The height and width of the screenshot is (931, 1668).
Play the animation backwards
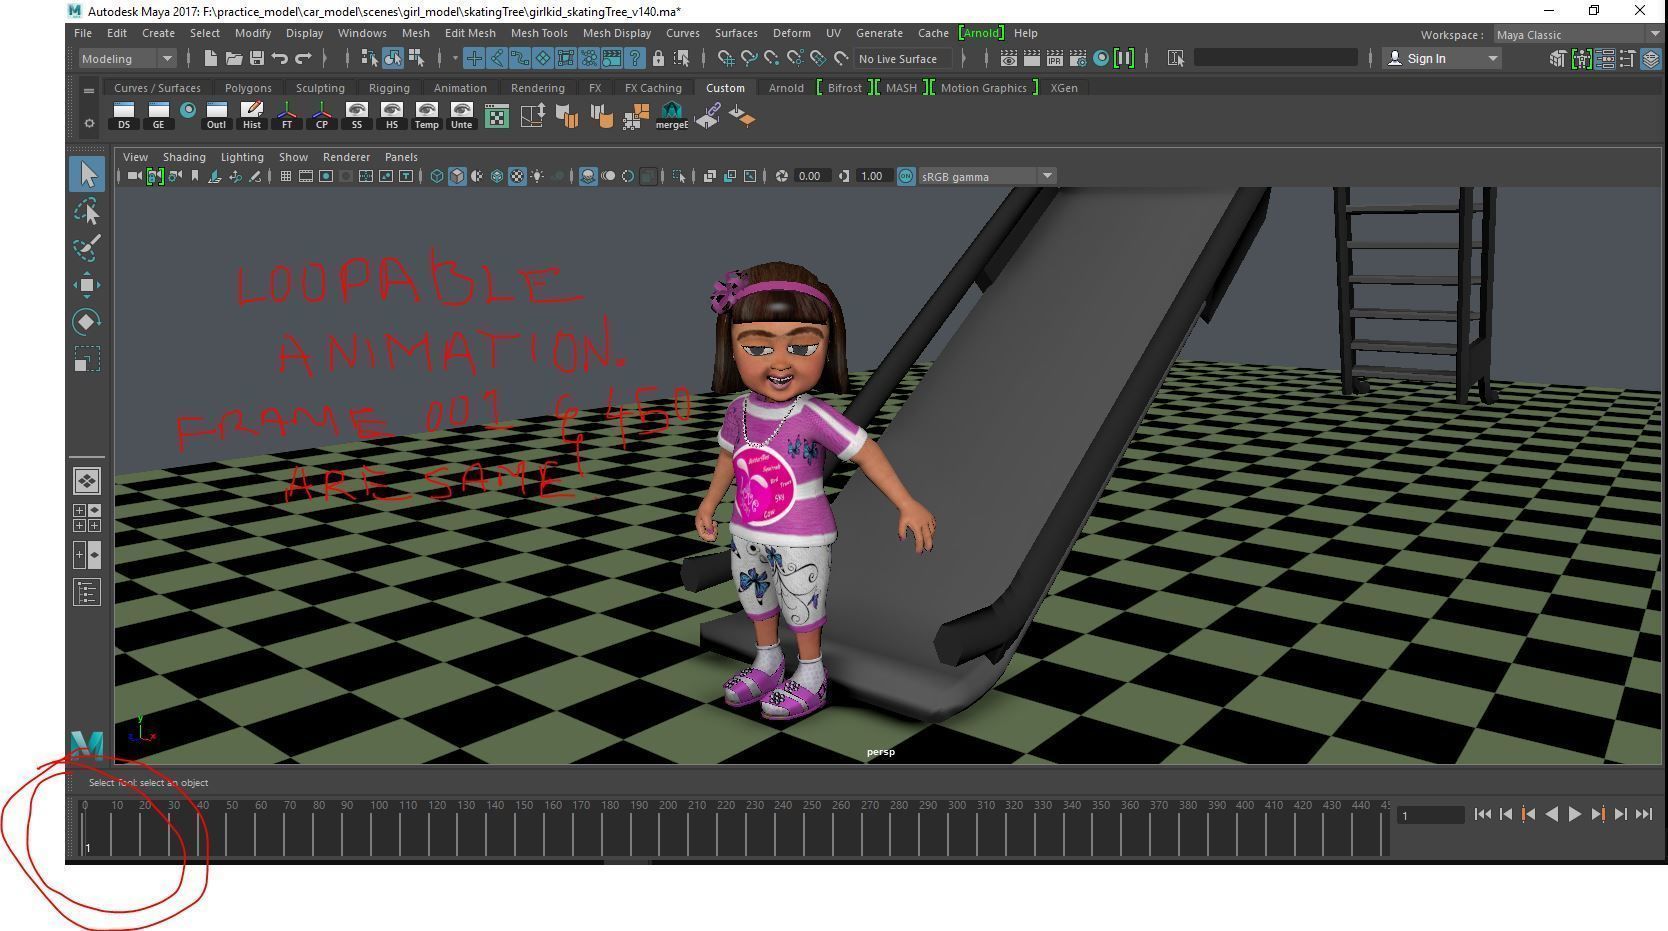coord(1552,815)
